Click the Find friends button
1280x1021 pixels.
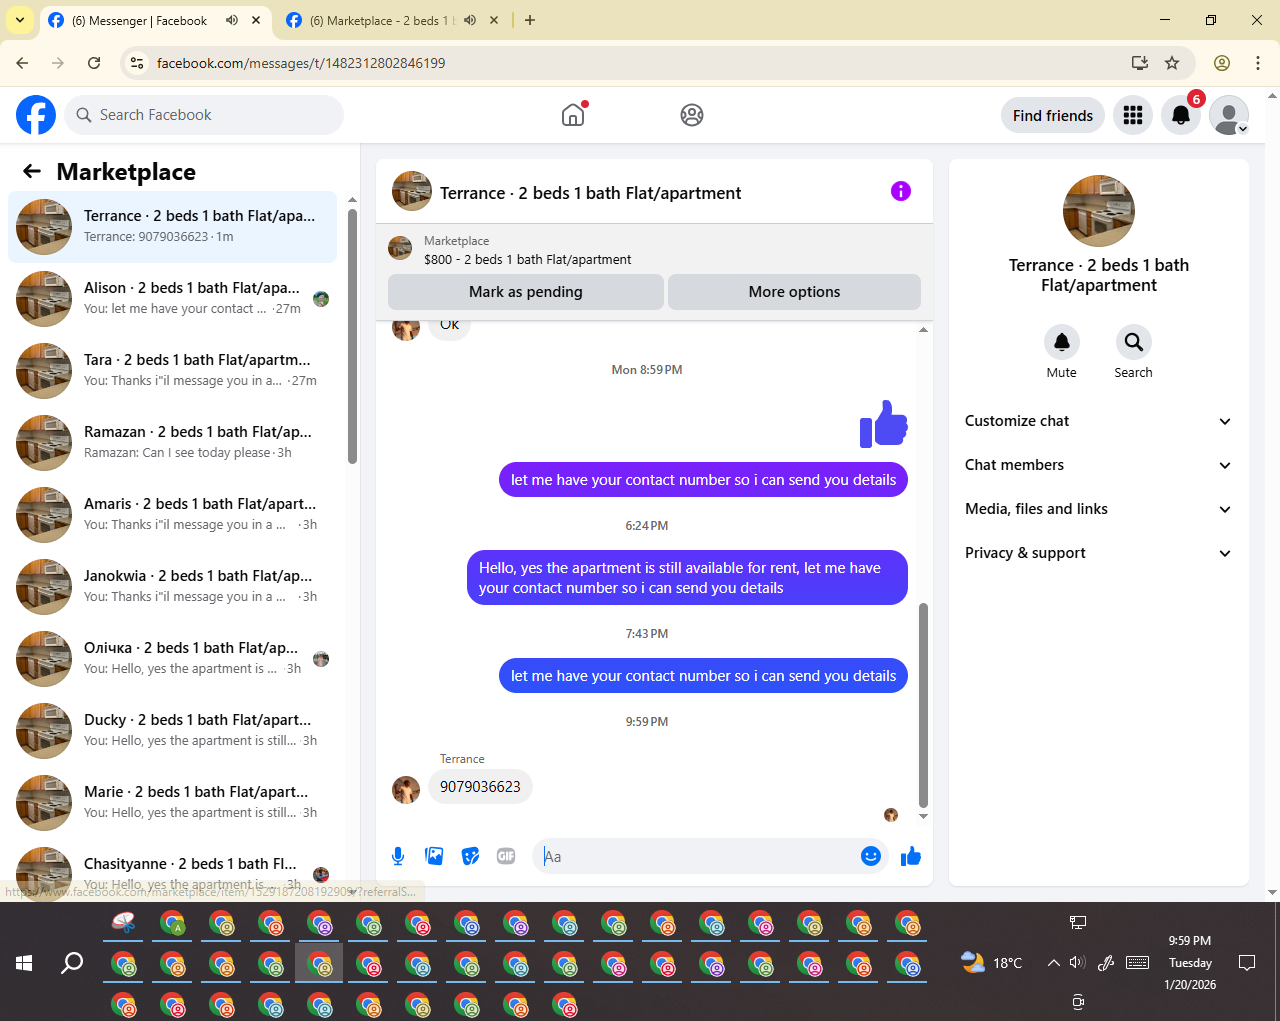1053,115
